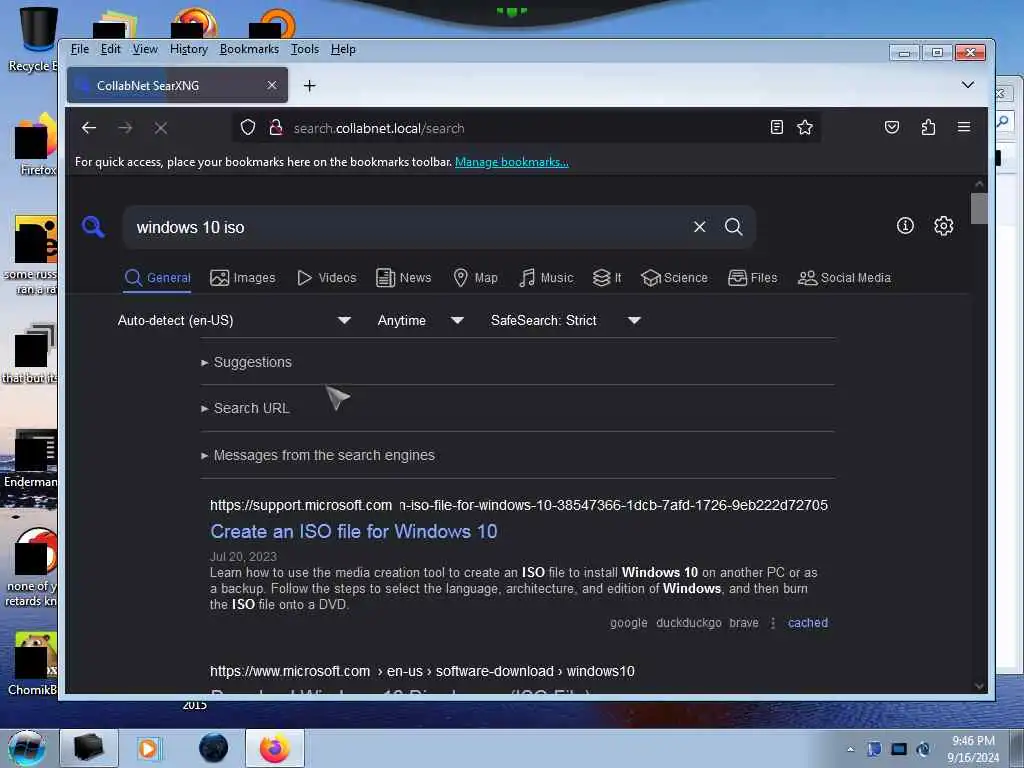1024x768 pixels.
Task: Click the Firefox taskbar button
Action: pyautogui.click(x=275, y=748)
